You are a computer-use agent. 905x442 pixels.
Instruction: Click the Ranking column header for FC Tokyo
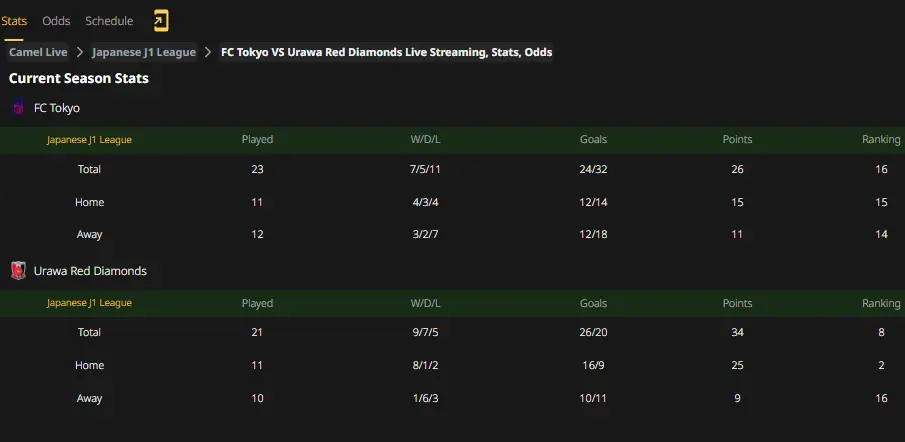[881, 139]
